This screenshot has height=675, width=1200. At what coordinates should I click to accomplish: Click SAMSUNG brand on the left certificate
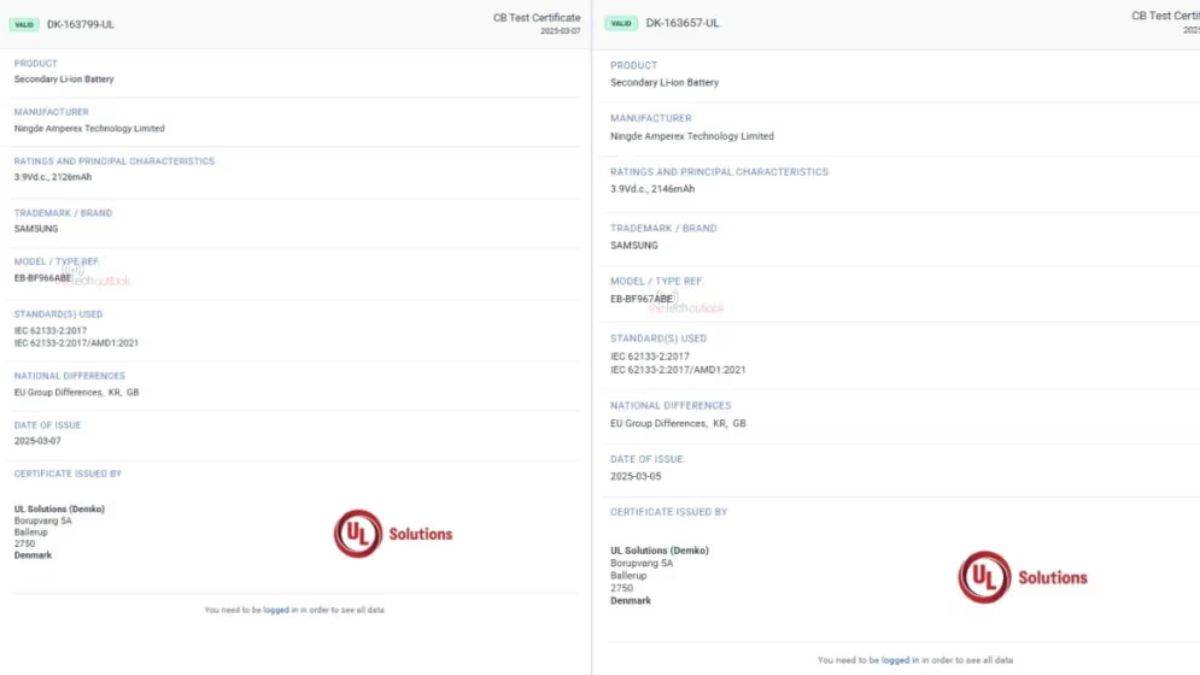tap(36, 229)
